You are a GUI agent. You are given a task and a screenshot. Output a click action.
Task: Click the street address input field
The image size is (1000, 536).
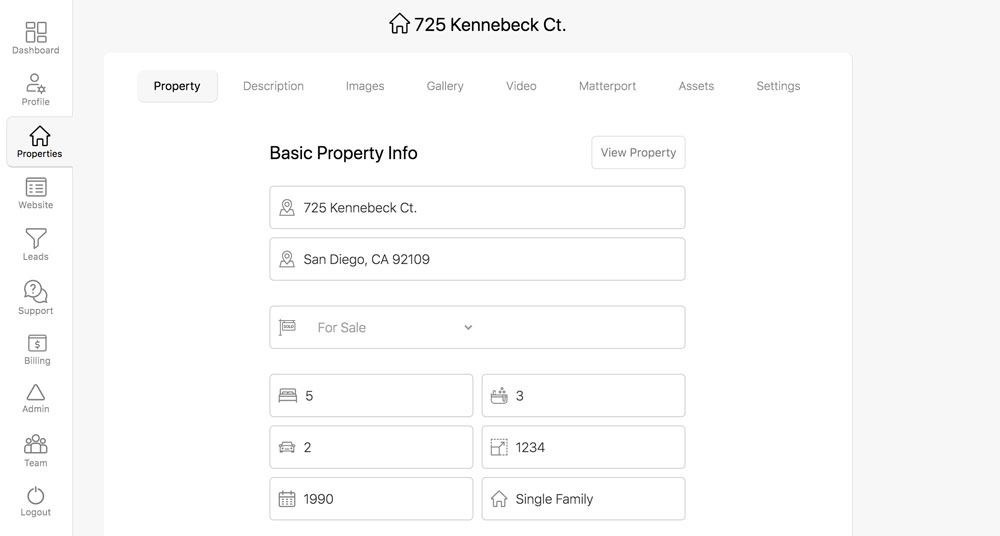[477, 207]
